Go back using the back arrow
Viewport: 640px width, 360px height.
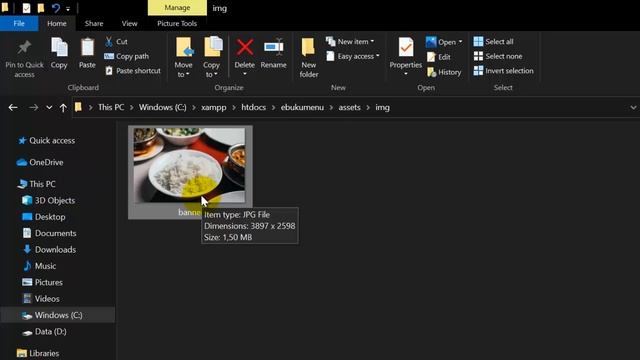pos(13,107)
